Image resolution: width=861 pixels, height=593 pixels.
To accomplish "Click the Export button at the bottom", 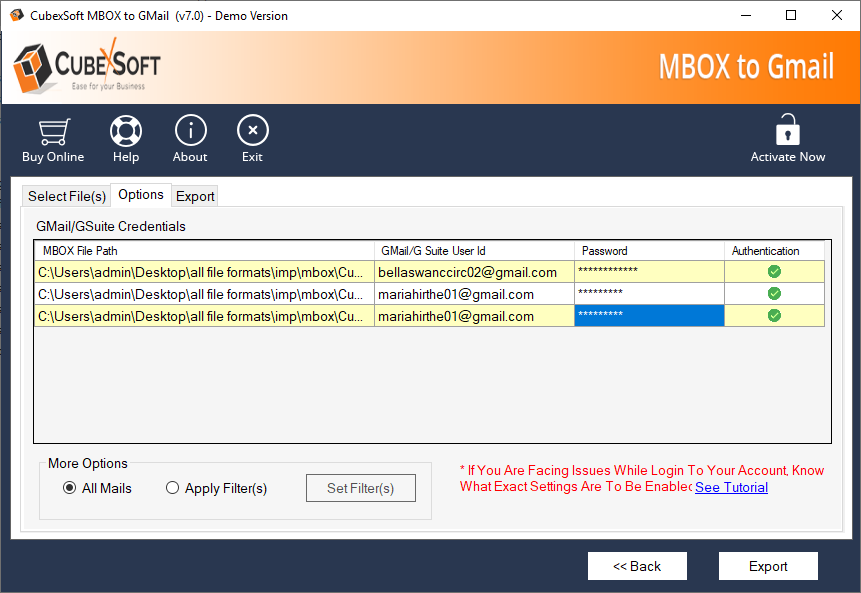I will (768, 566).
